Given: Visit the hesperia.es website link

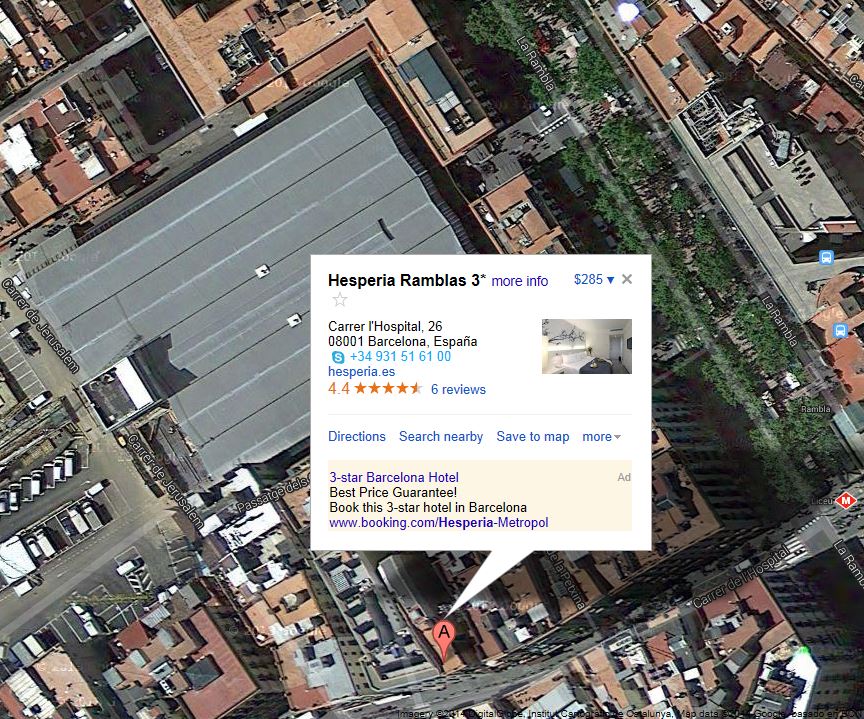Looking at the screenshot, I should click(x=361, y=371).
